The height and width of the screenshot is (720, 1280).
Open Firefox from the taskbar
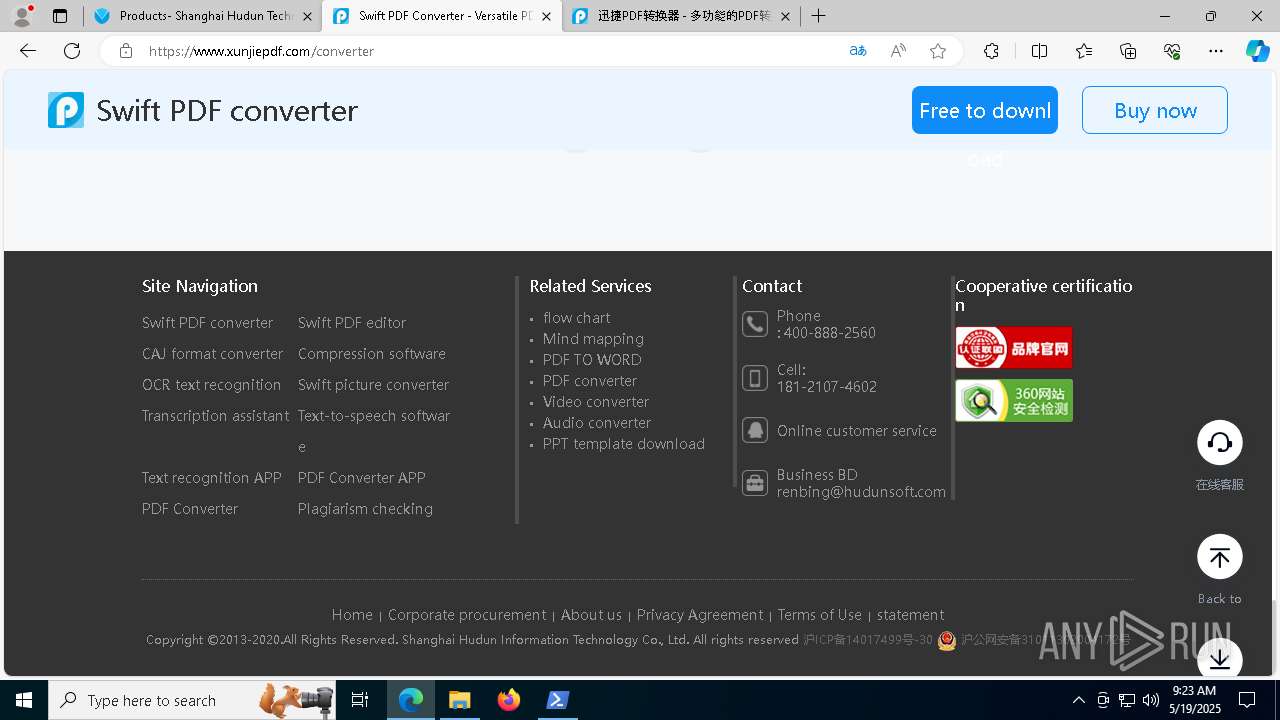click(509, 700)
